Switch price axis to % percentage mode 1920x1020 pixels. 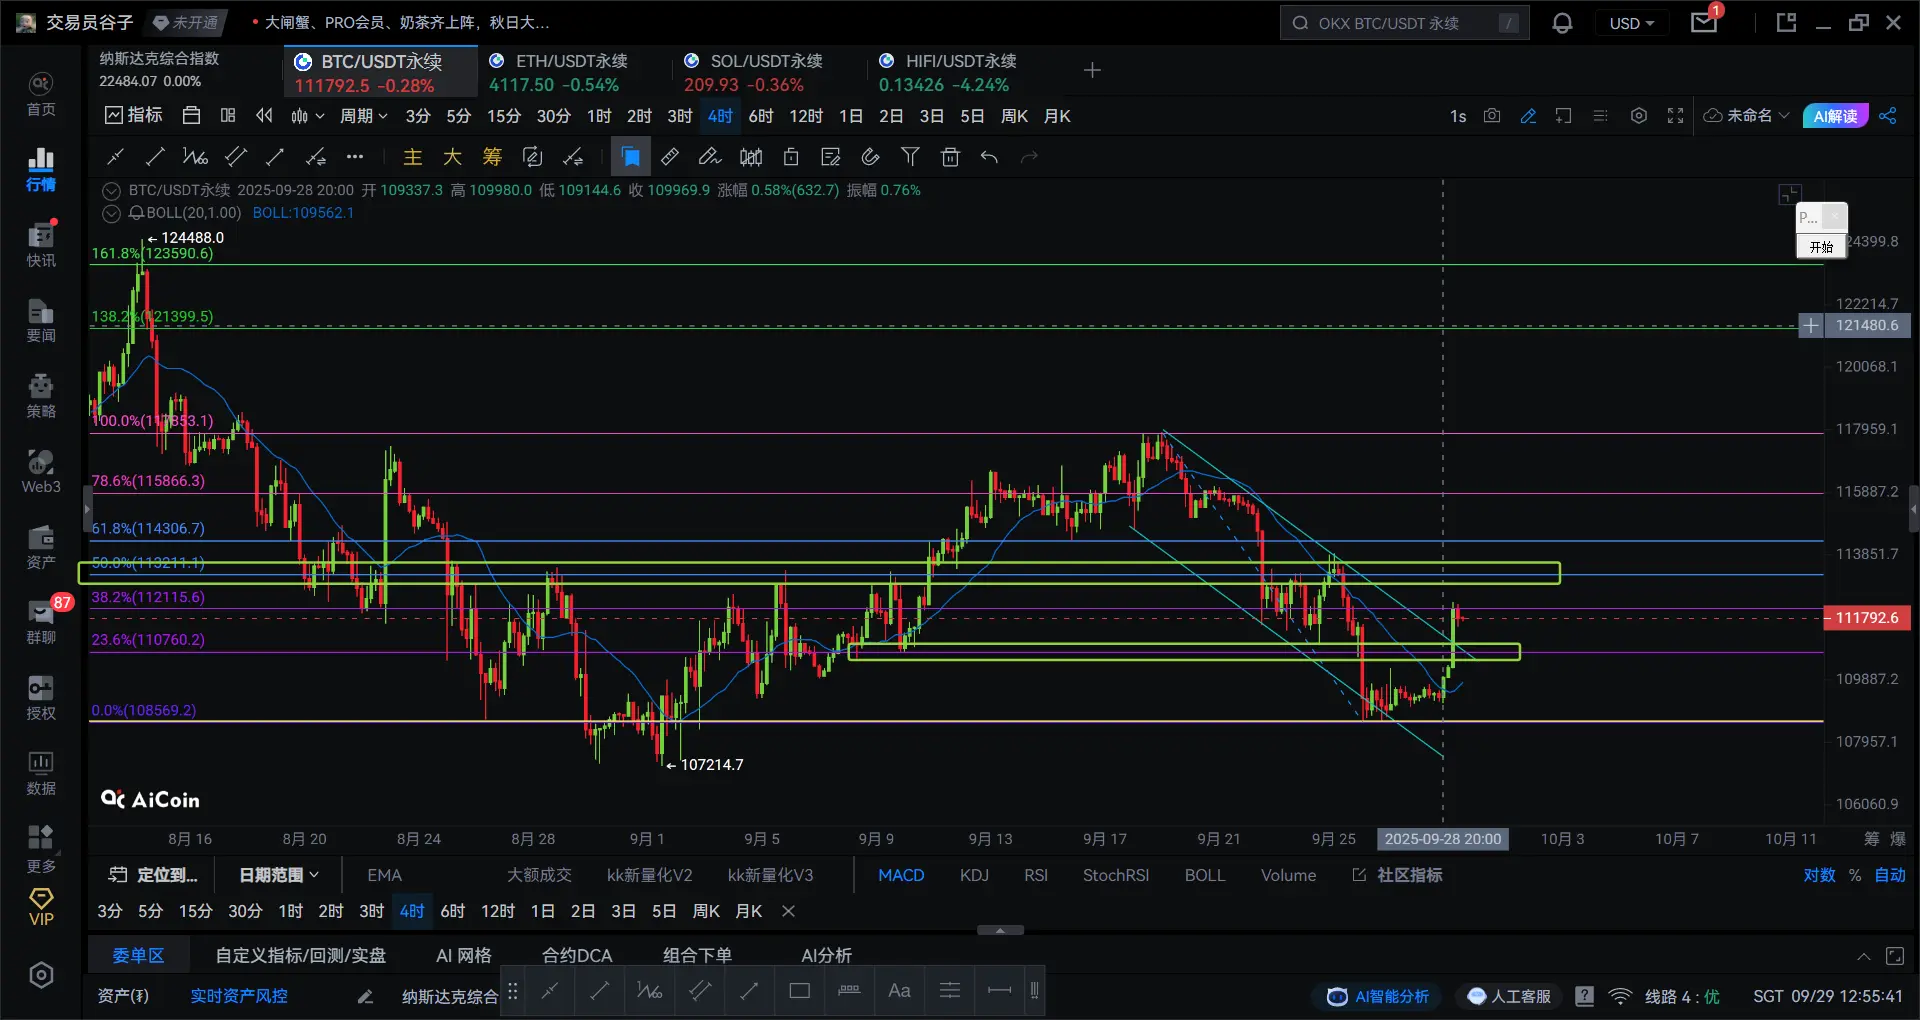[1855, 875]
